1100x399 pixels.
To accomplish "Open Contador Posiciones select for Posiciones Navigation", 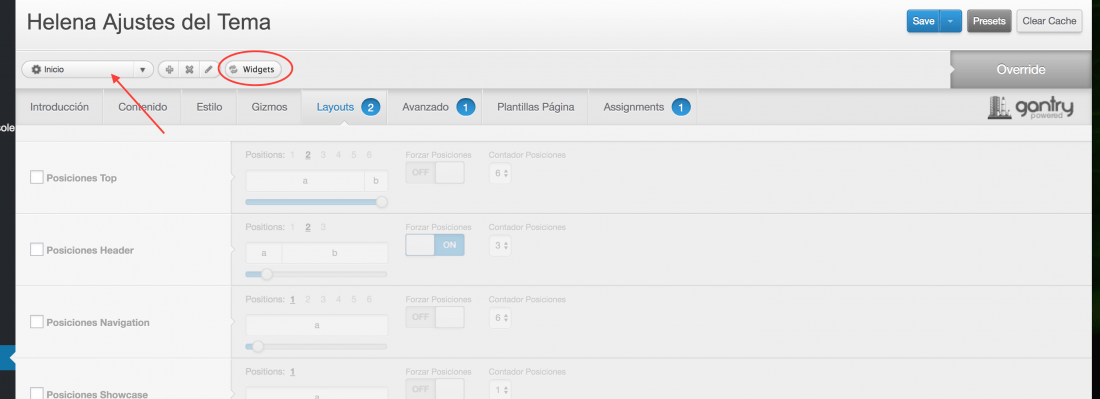I will point(500,317).
